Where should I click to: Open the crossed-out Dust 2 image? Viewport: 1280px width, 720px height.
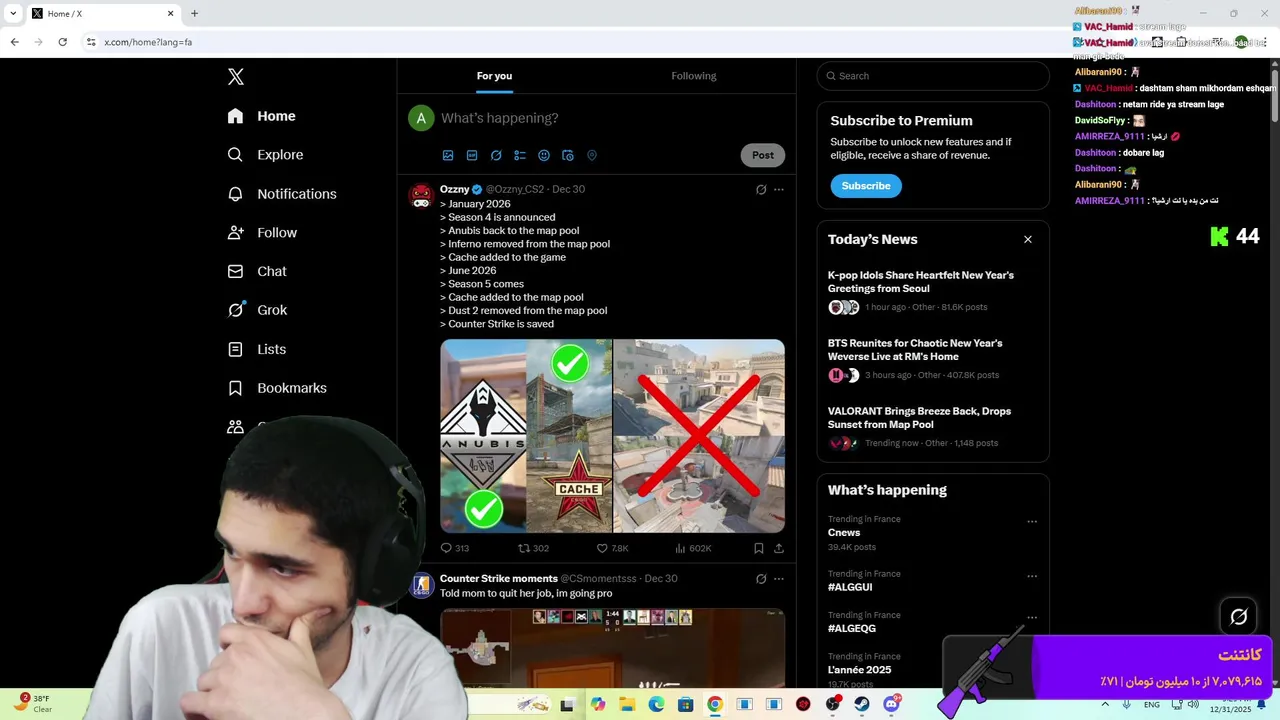click(x=699, y=436)
